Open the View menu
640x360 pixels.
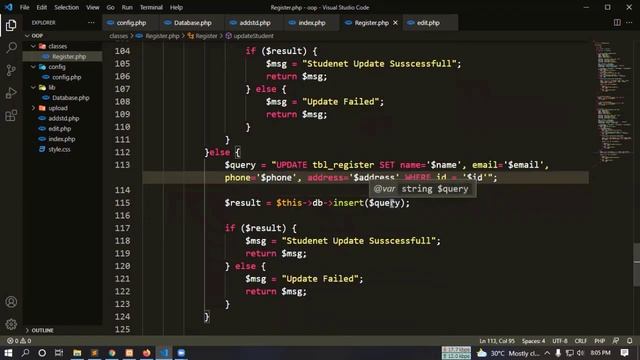pos(93,7)
